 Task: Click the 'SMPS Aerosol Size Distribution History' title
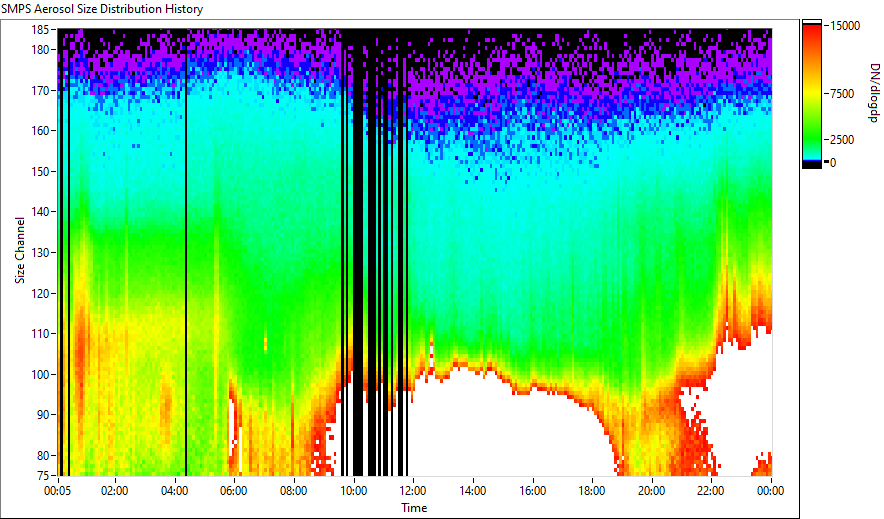pos(102,9)
